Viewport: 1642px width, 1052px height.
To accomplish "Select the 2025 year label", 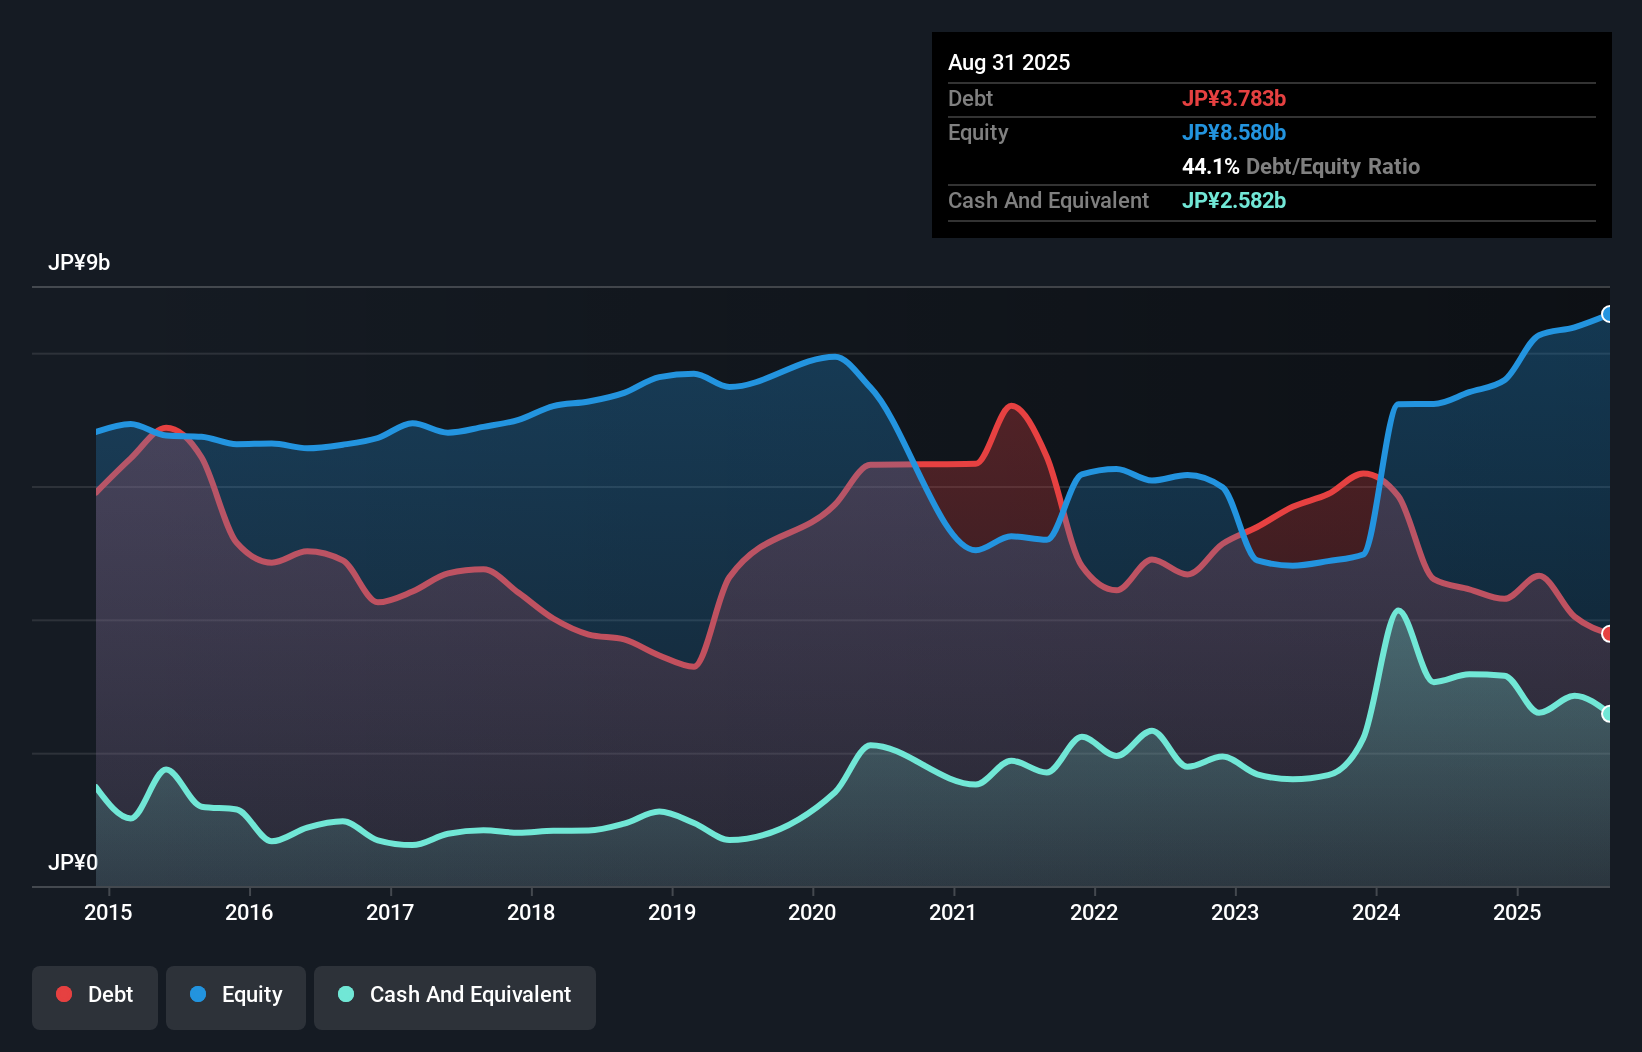I will tap(1517, 912).
